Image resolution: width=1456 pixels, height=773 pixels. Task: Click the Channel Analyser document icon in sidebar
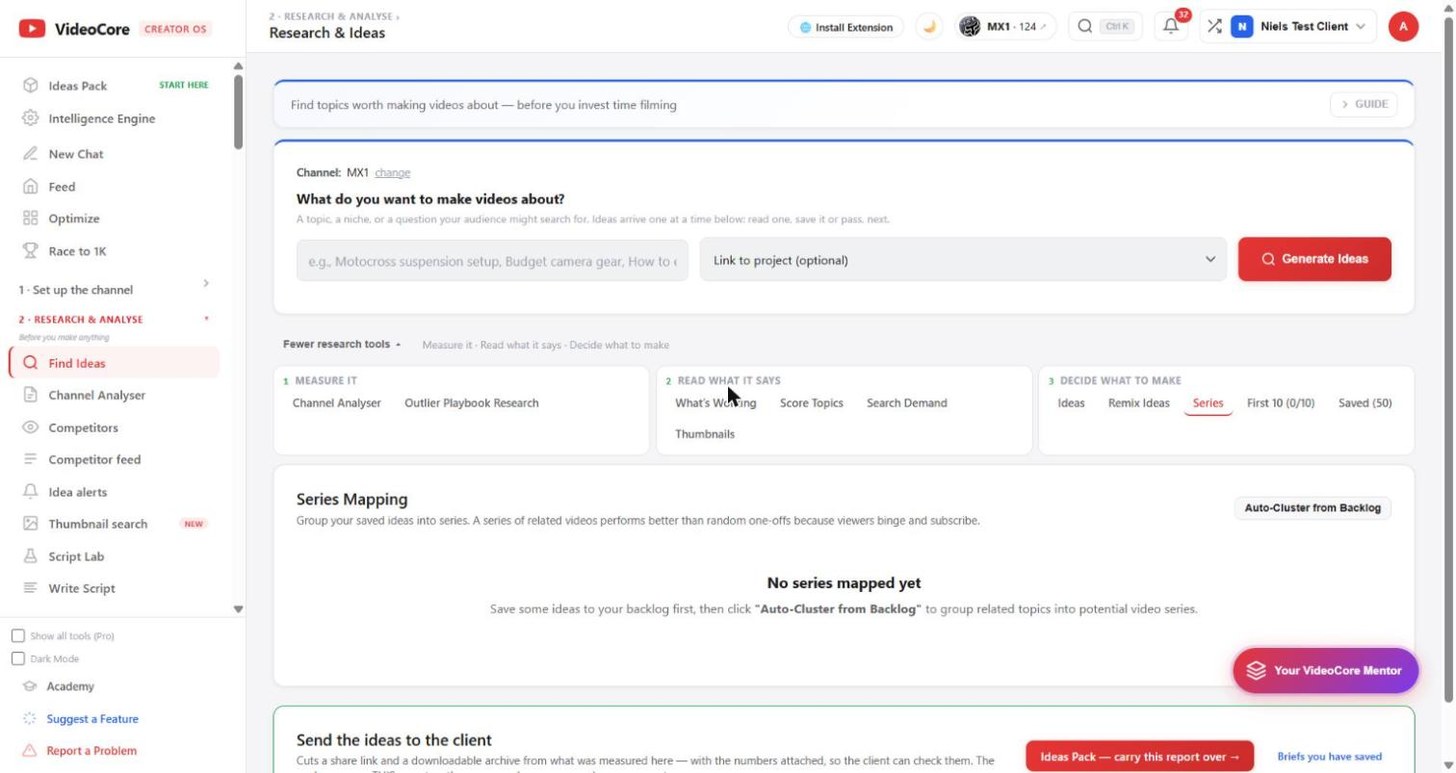pyautogui.click(x=30, y=395)
